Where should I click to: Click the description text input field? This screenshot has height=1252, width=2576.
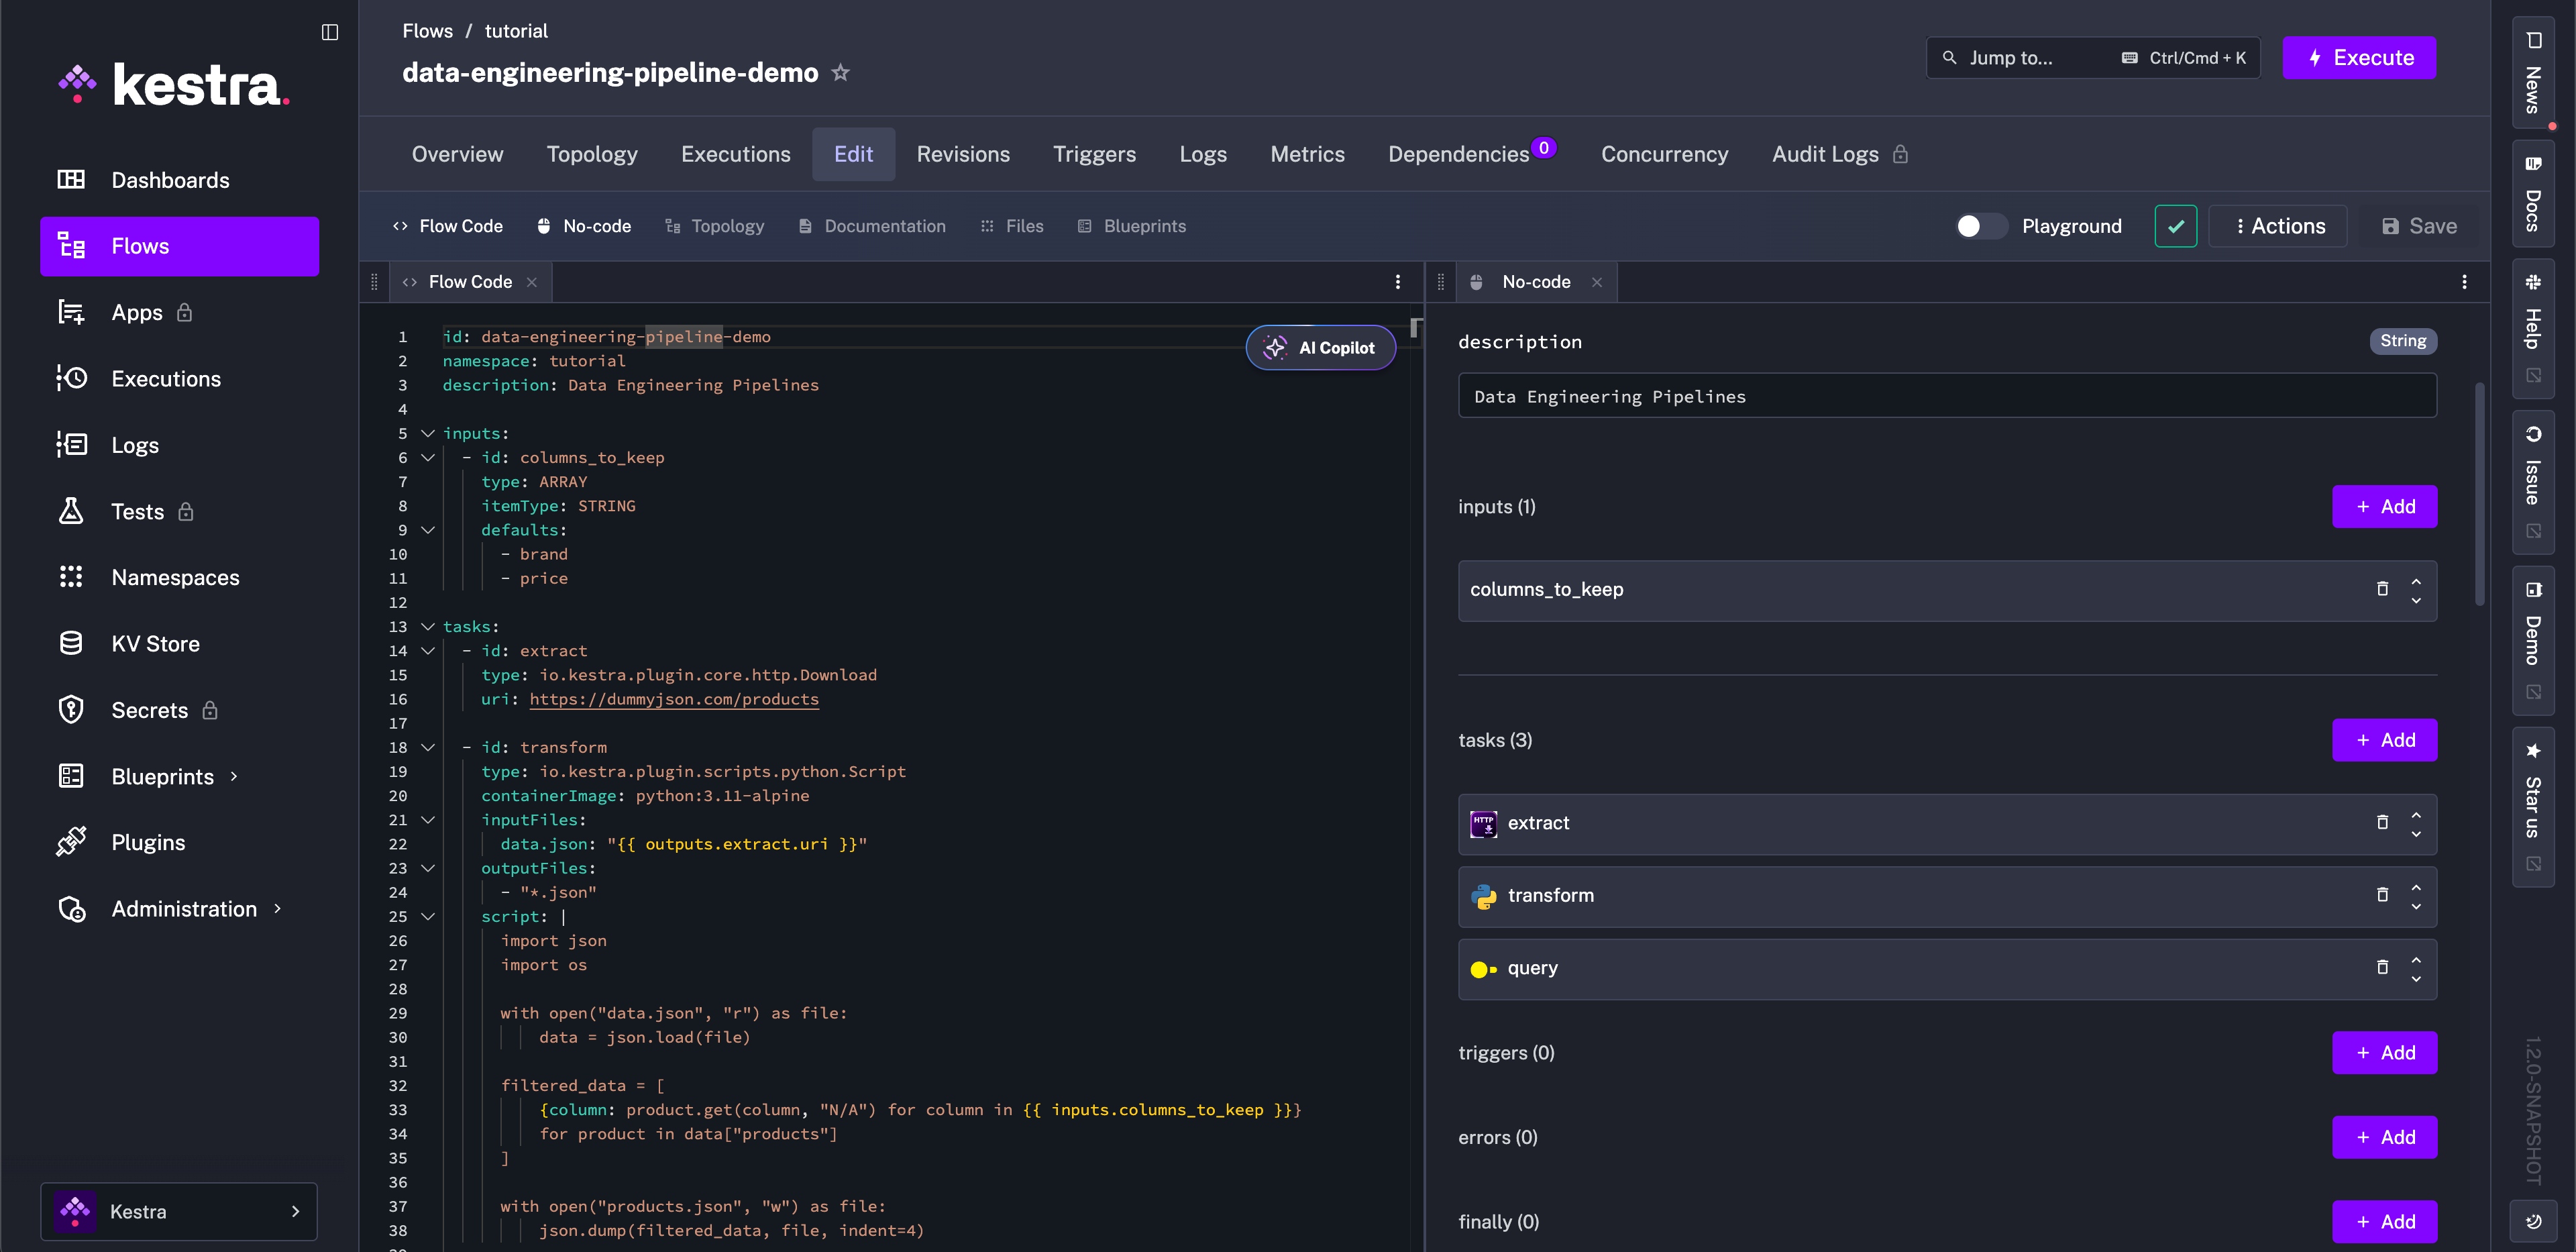tap(1946, 397)
